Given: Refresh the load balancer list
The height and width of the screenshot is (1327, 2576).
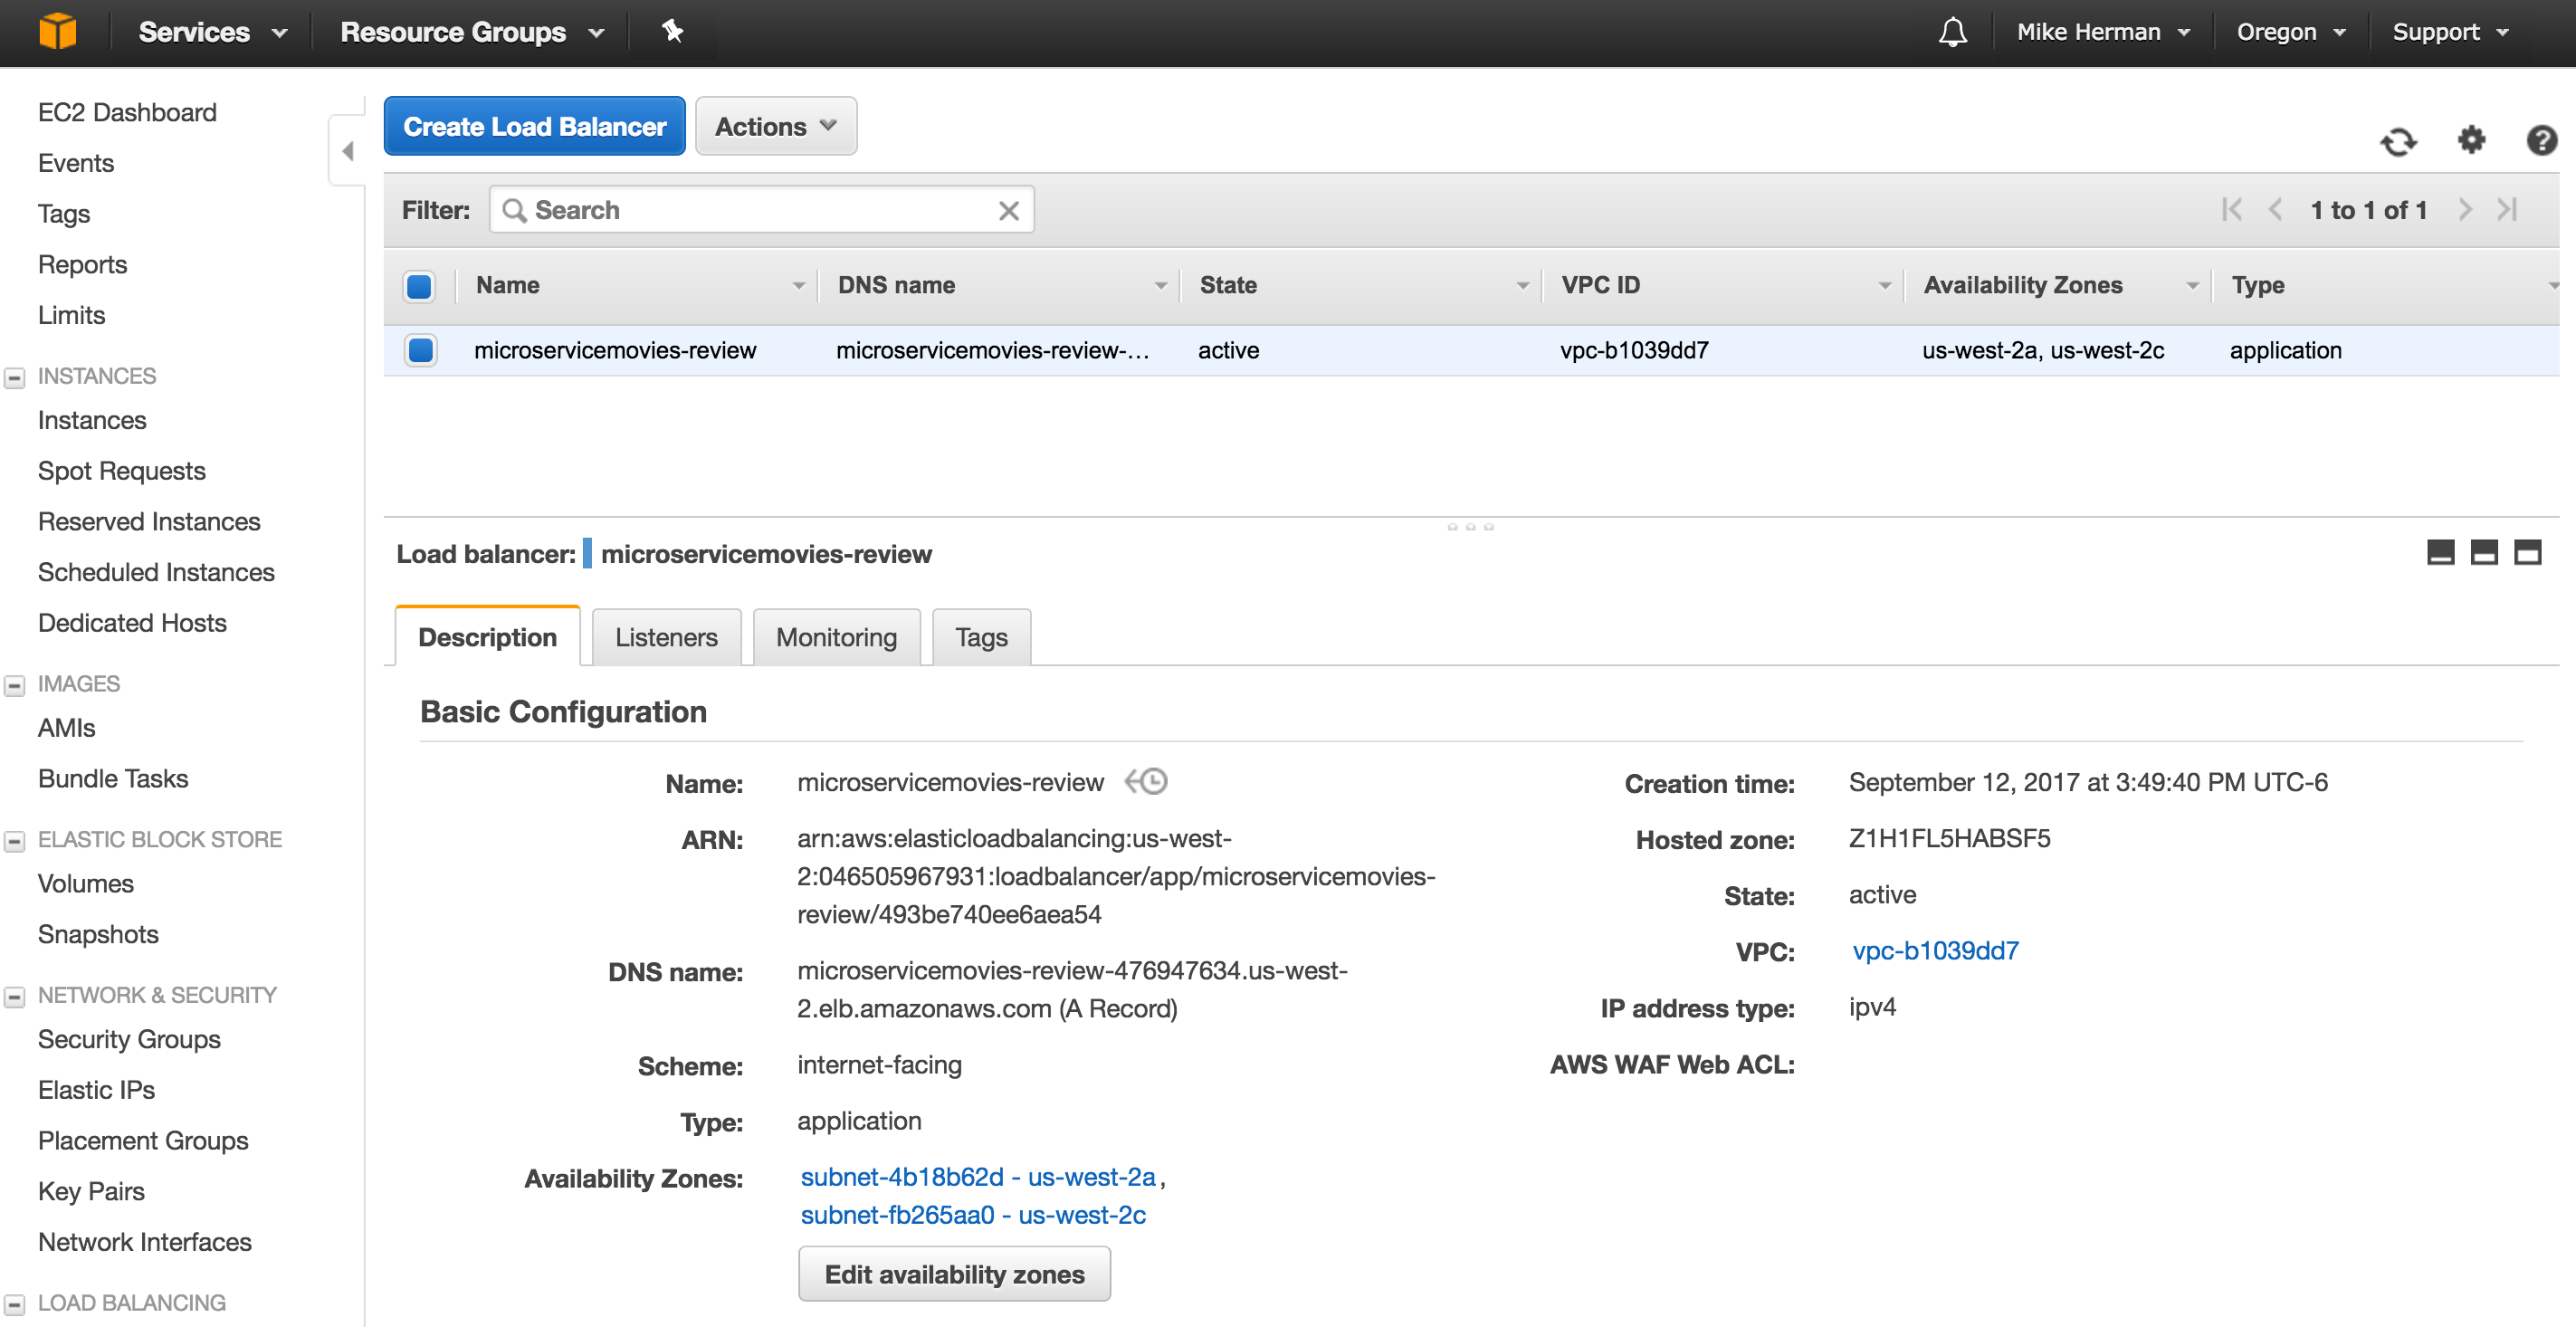Looking at the screenshot, I should click(x=2399, y=142).
